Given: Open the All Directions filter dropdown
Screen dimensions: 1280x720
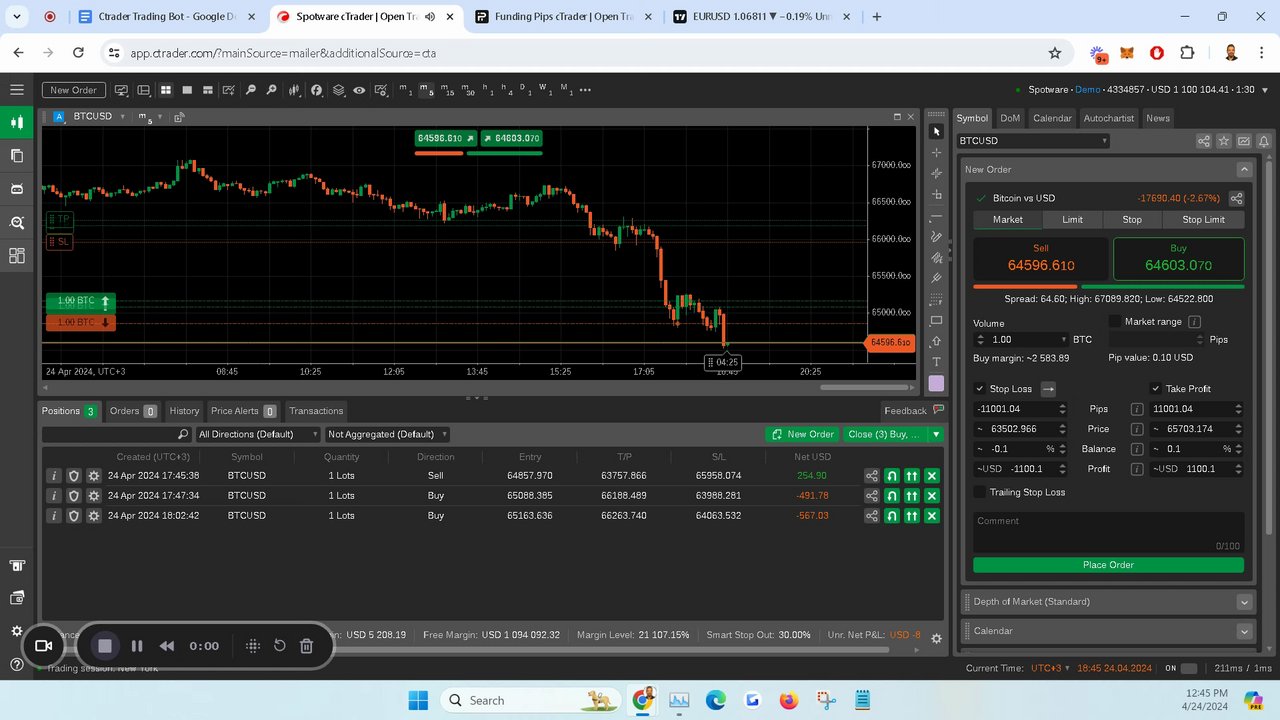Looking at the screenshot, I should click(x=258, y=434).
